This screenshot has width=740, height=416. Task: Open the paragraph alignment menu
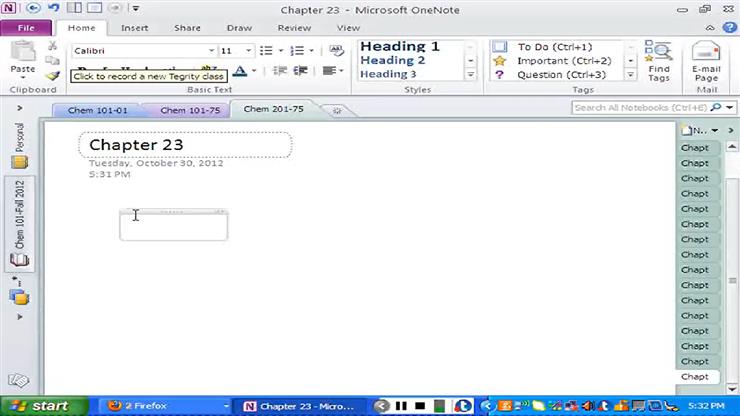(332, 71)
